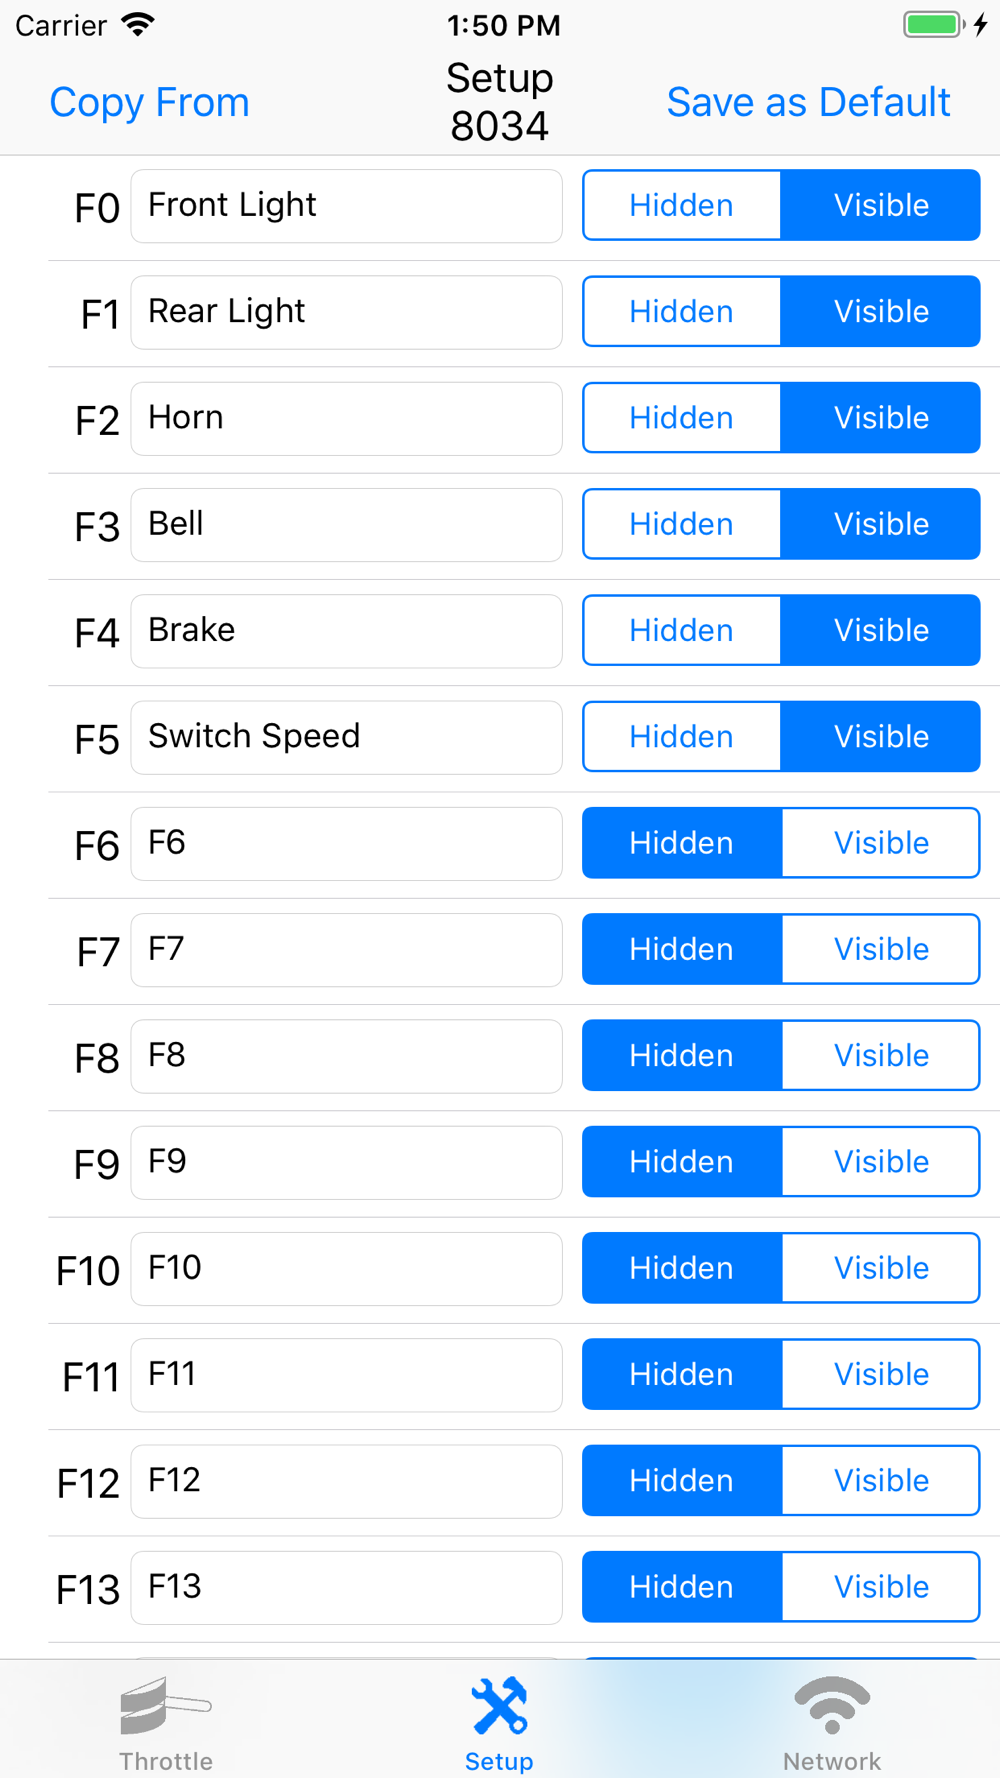Image resolution: width=1000 pixels, height=1778 pixels.
Task: Edit the Bell function name field
Action: (x=346, y=525)
